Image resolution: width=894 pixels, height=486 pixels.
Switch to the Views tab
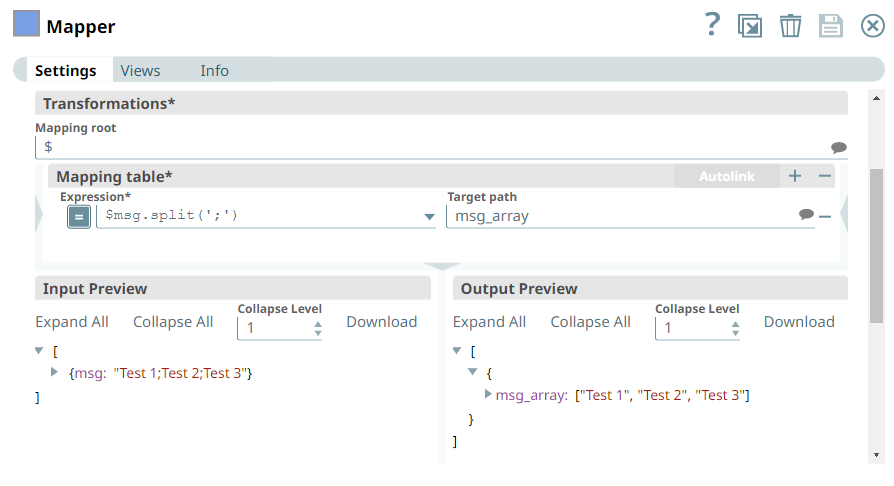coord(140,71)
